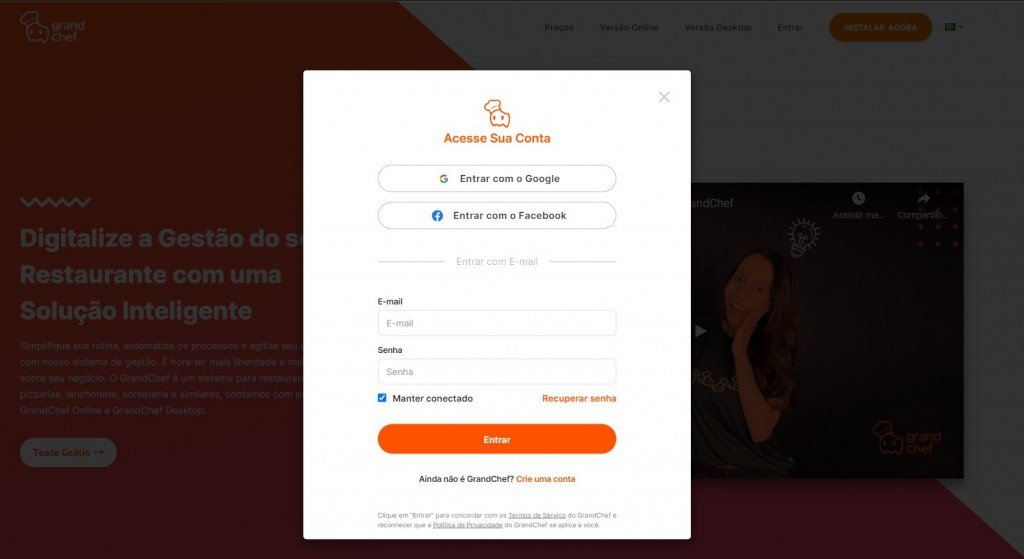Click the GrandChef logo in top navbar
1024x559 pixels.
pos(52,27)
